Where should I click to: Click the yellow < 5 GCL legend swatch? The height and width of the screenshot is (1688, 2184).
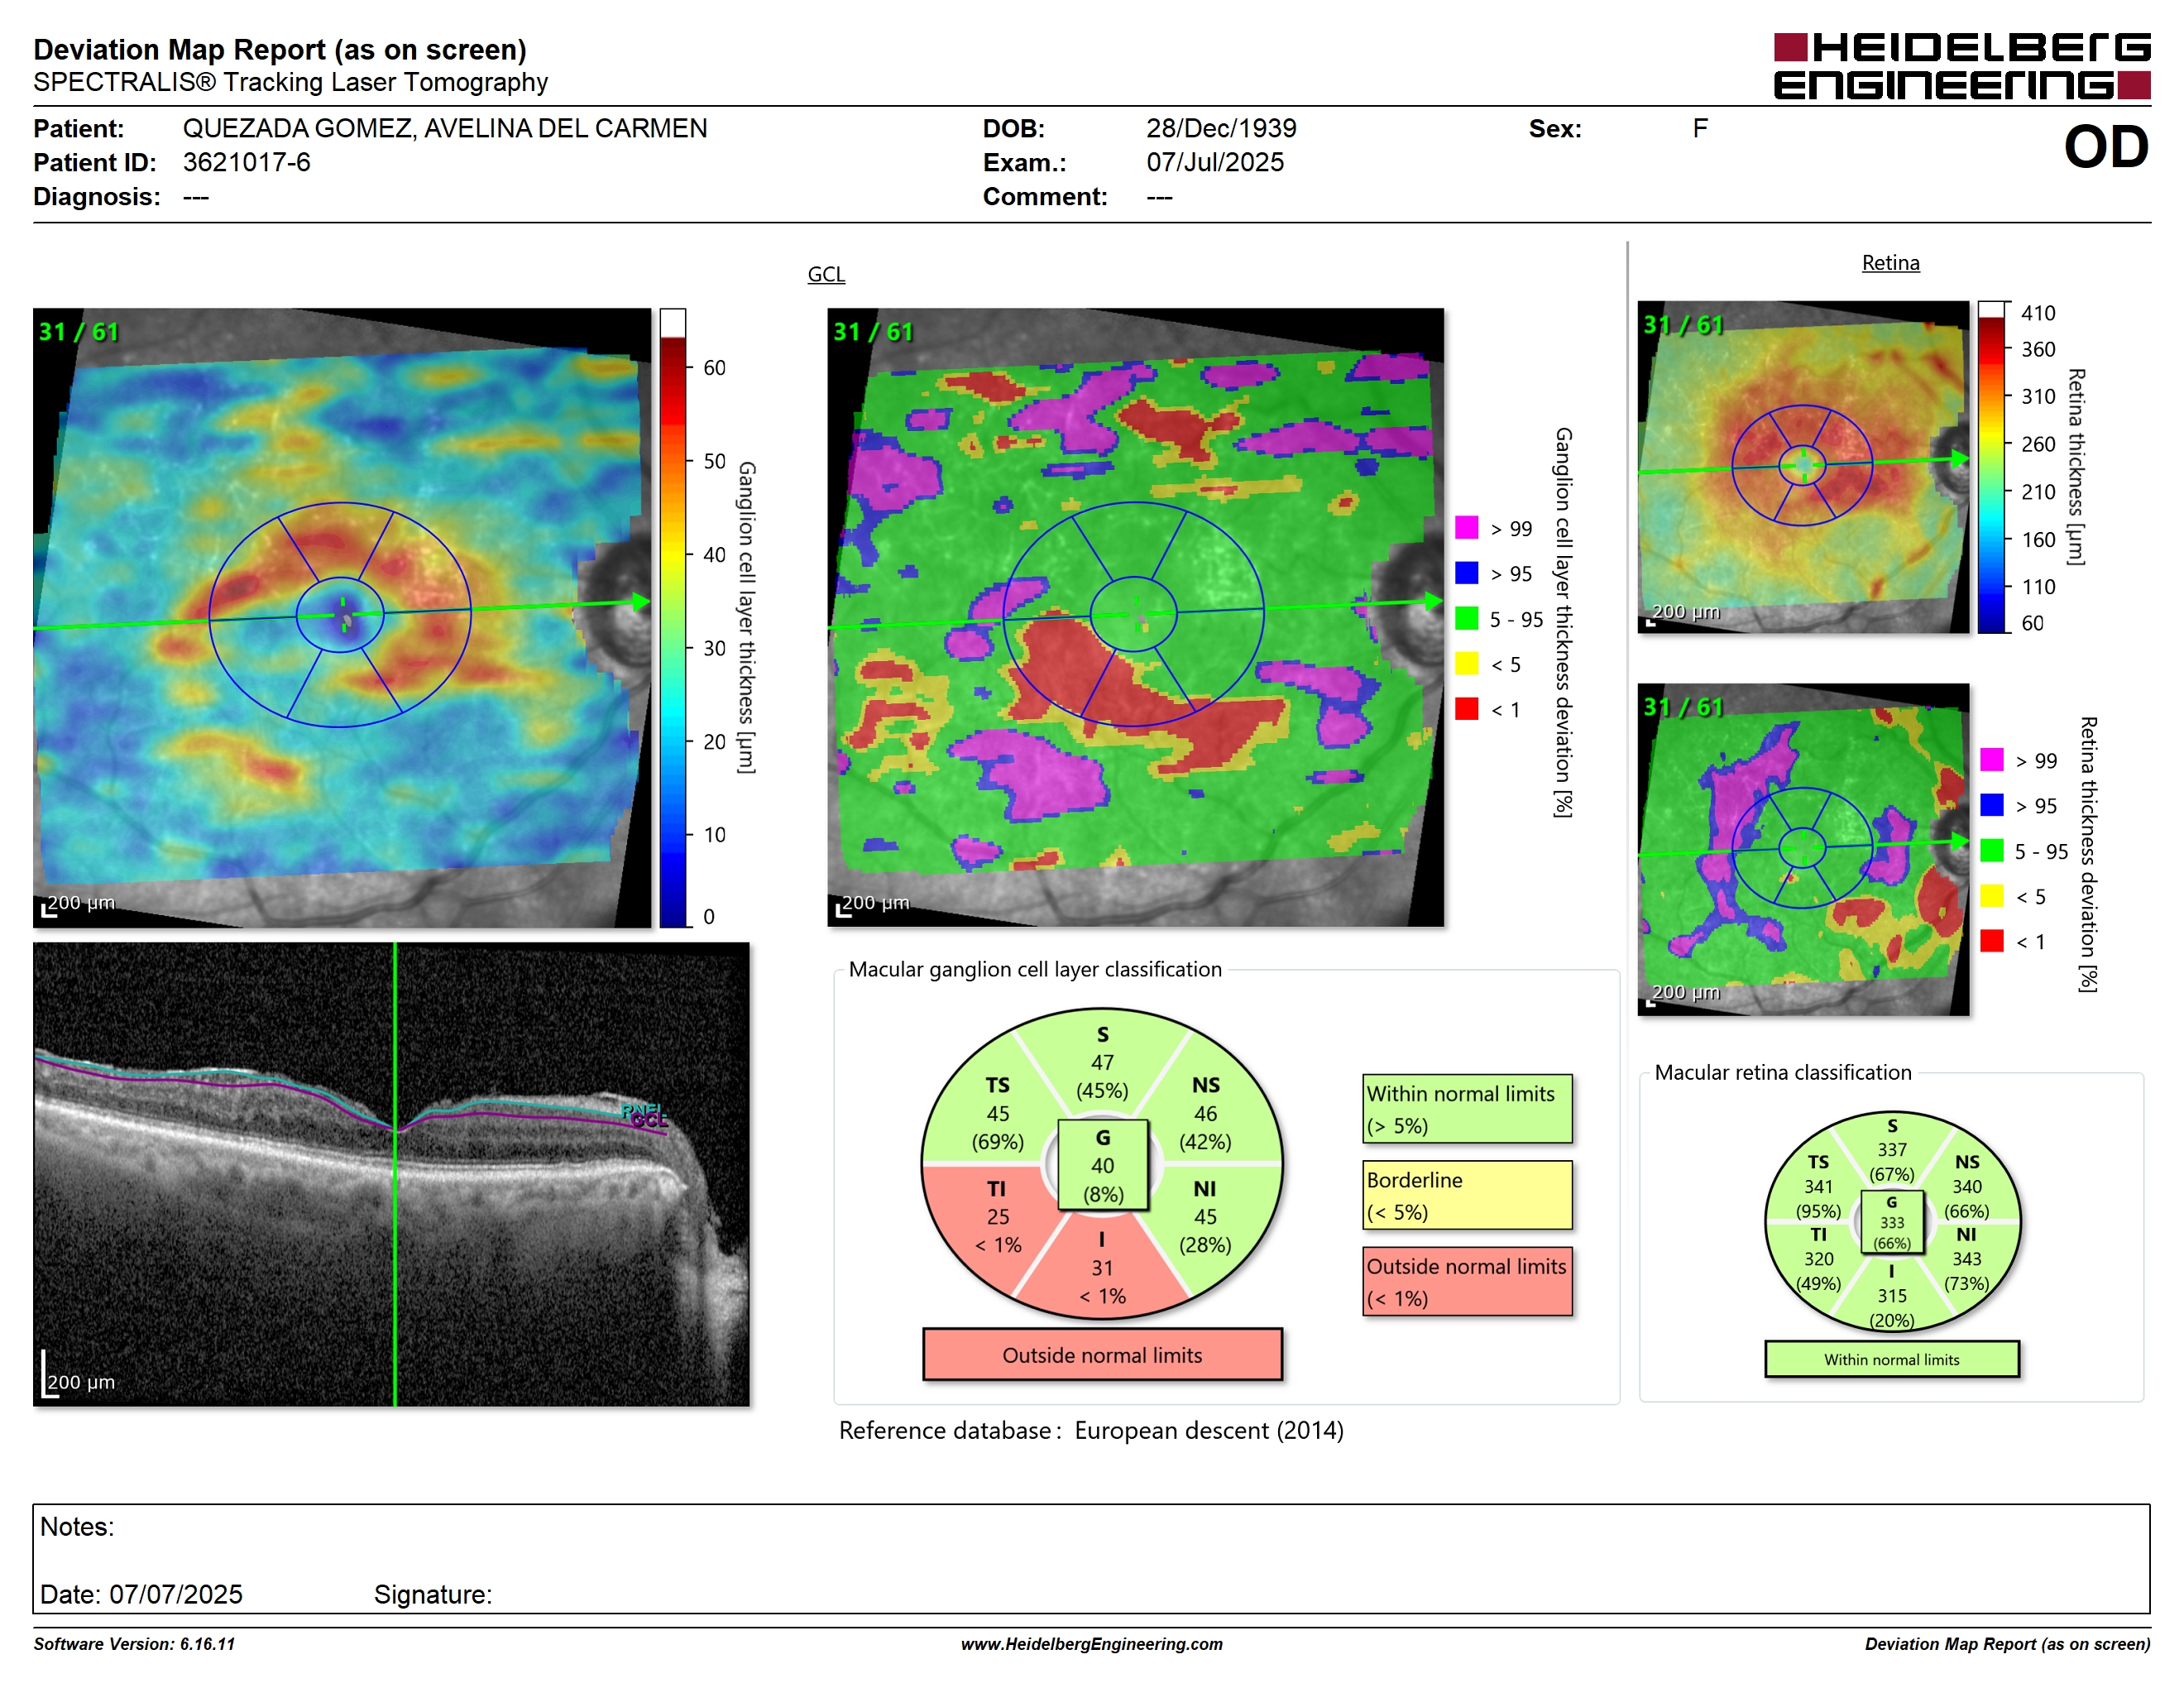tap(1466, 663)
